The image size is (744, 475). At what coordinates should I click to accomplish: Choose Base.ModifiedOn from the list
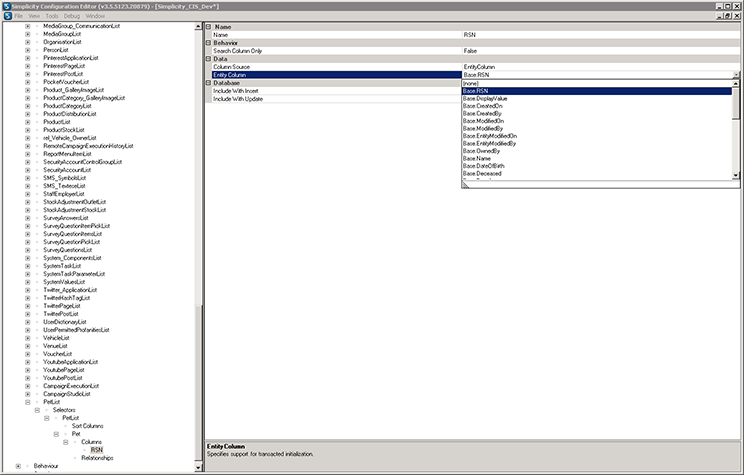tap(596, 121)
